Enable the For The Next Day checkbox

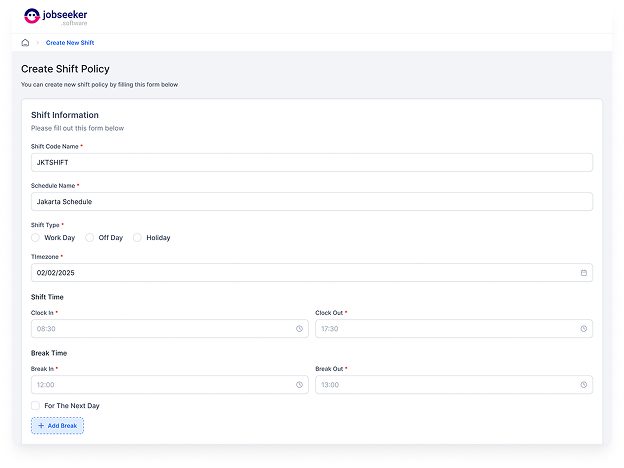click(36, 405)
